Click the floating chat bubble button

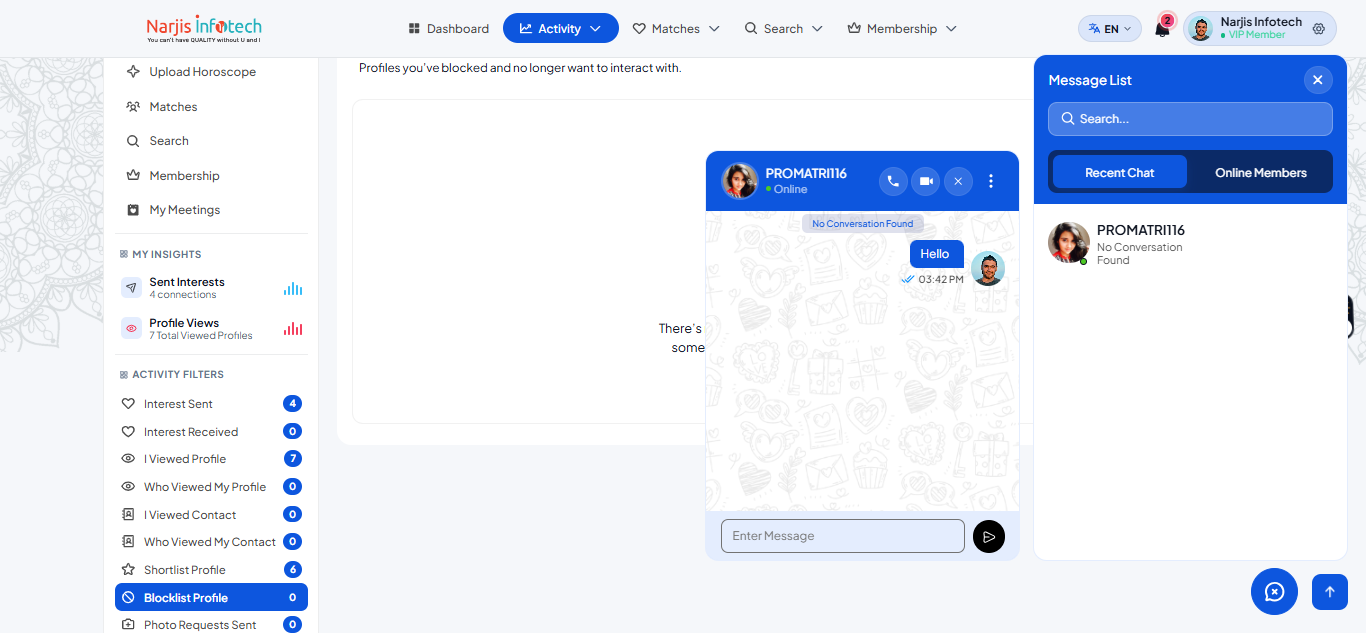tap(1274, 592)
